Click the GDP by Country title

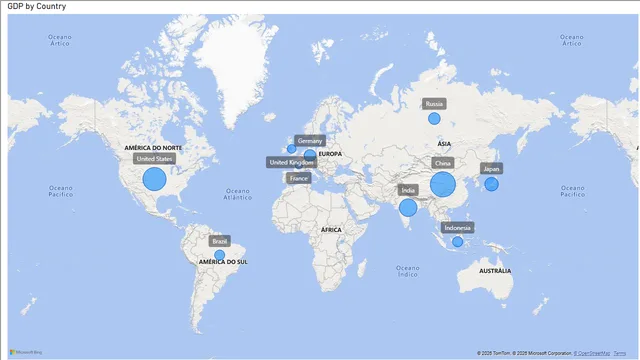pyautogui.click(x=37, y=6)
